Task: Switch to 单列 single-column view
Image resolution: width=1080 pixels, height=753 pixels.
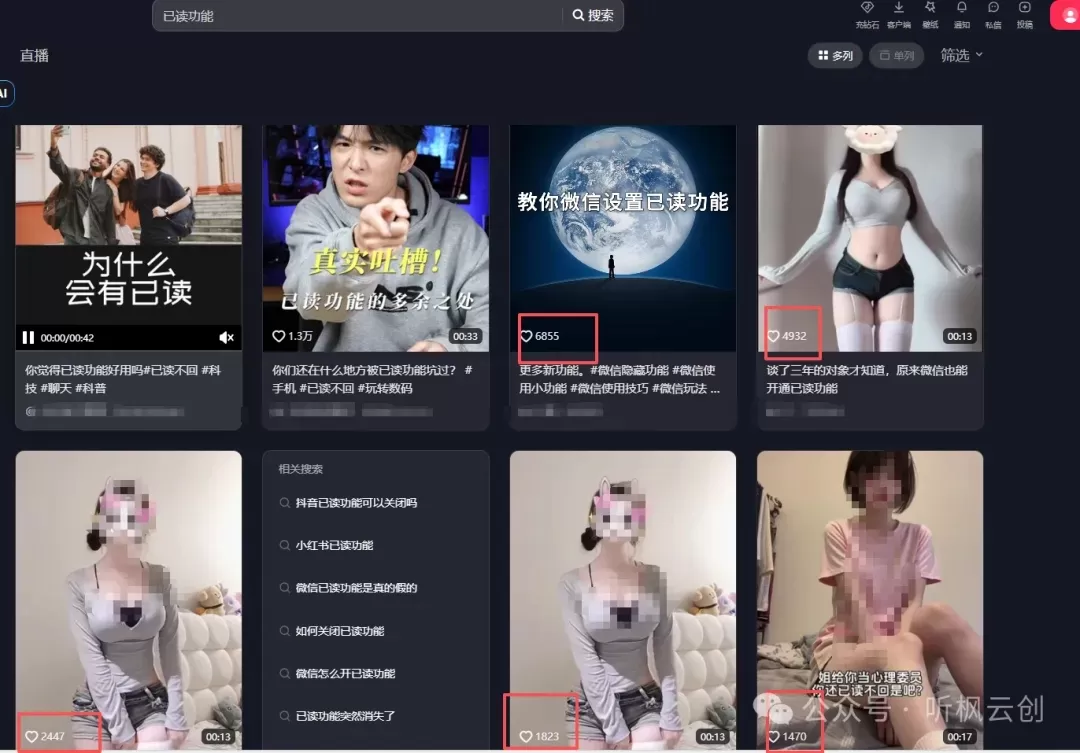Action: coord(897,56)
